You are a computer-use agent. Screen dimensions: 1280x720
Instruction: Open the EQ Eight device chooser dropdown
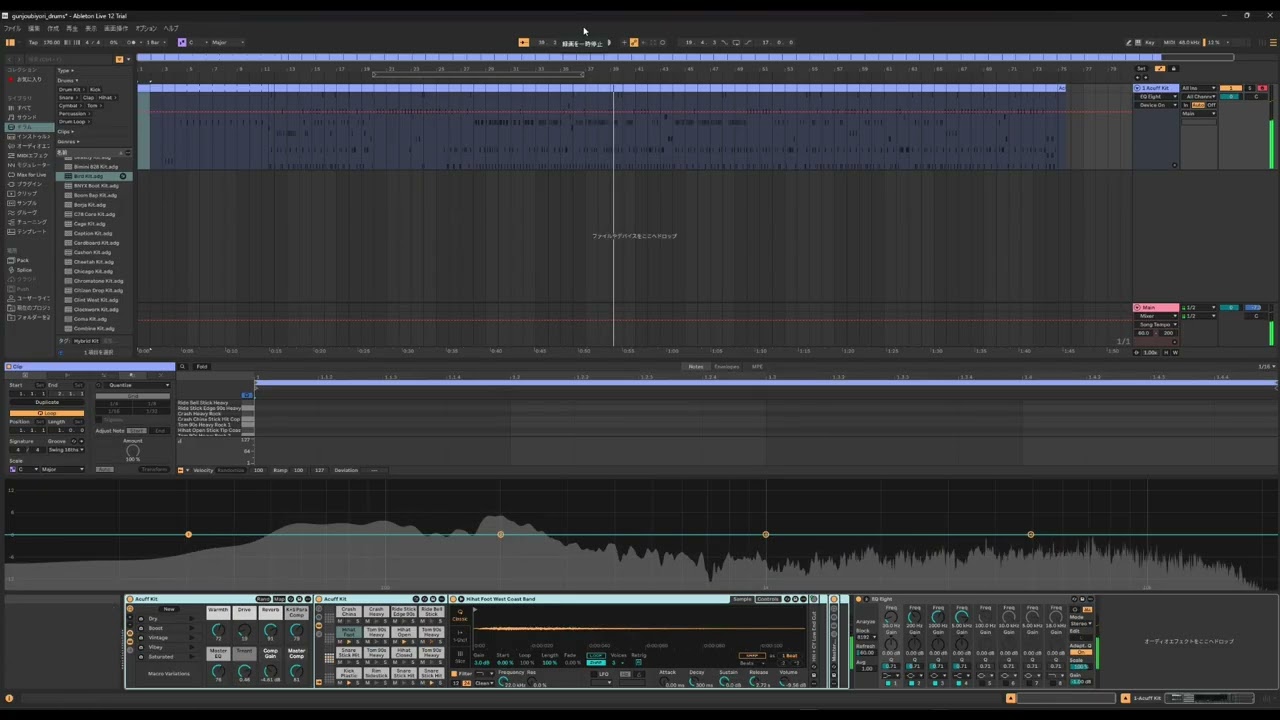1158,96
